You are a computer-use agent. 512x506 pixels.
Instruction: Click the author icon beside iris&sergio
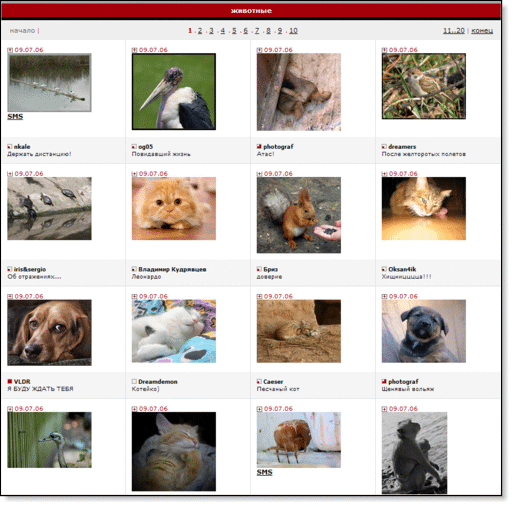point(10,269)
